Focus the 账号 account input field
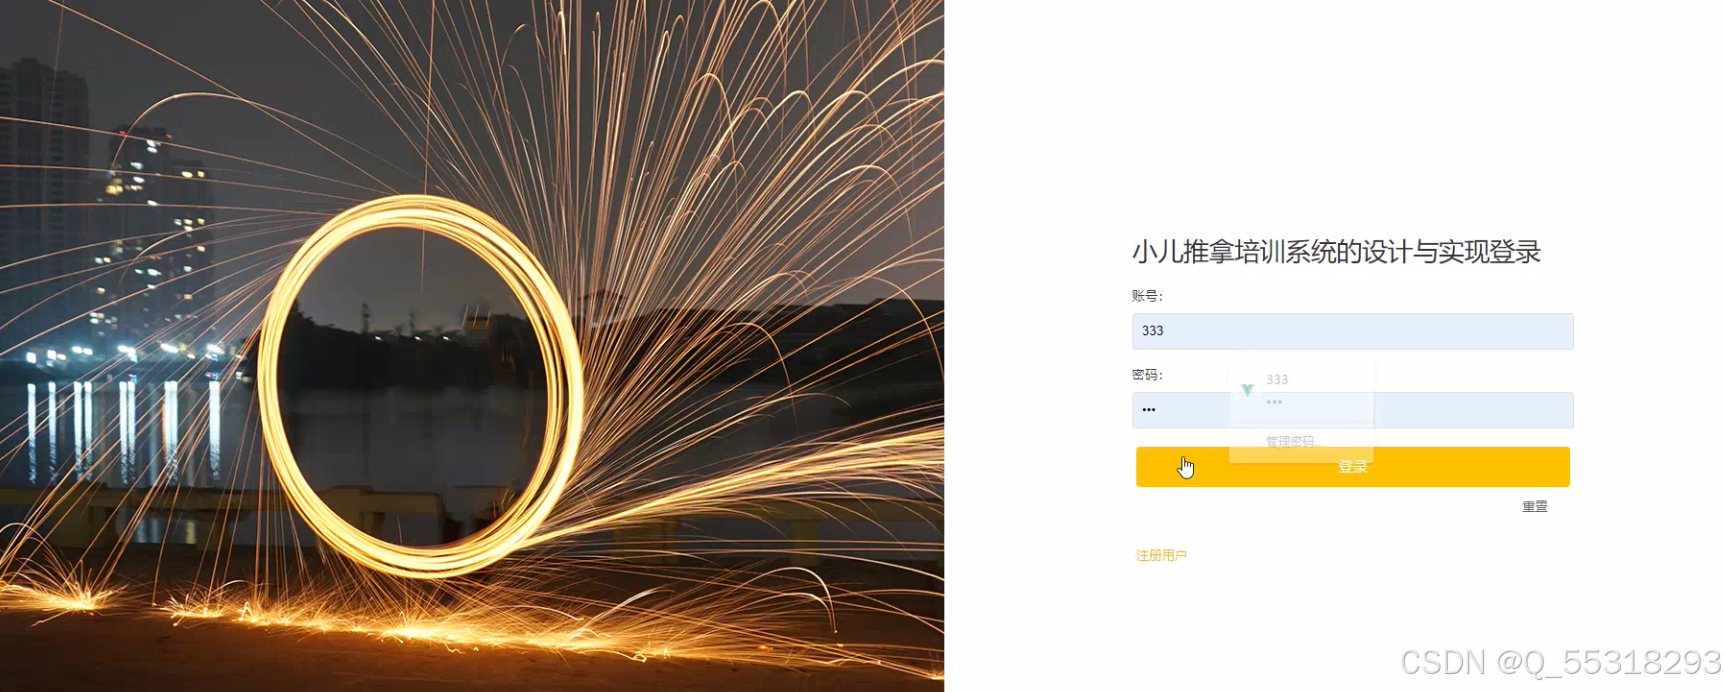The width and height of the screenshot is (1725, 692). click(1352, 331)
